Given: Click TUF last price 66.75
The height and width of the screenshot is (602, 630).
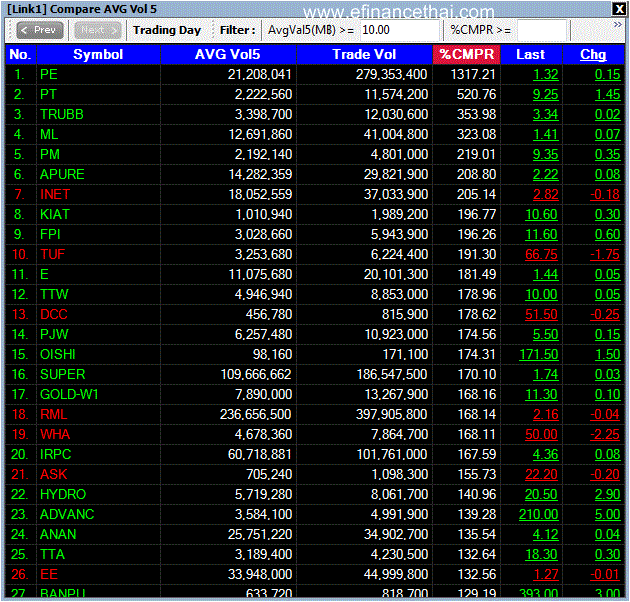Looking at the screenshot, I should coord(542,254).
